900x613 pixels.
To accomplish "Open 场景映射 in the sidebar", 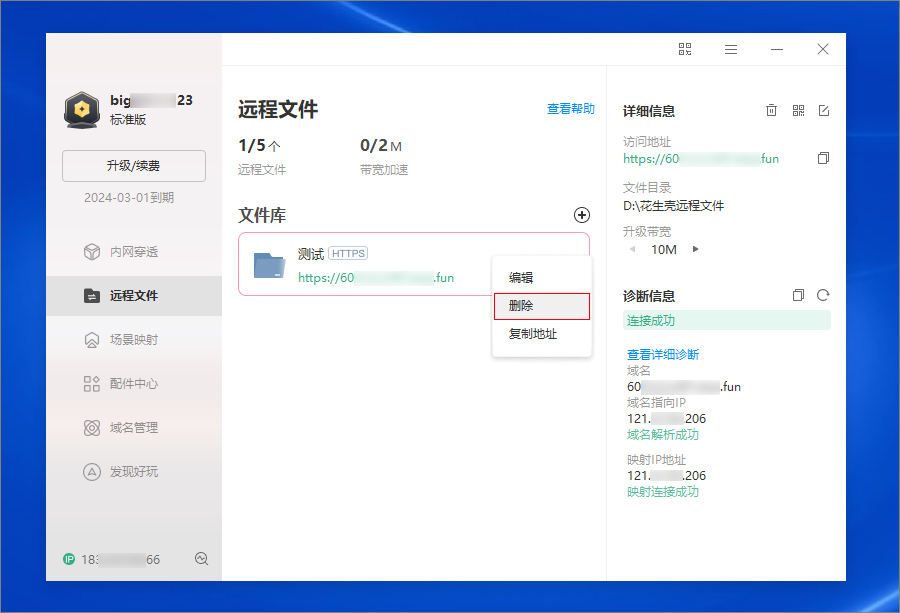I will [134, 340].
